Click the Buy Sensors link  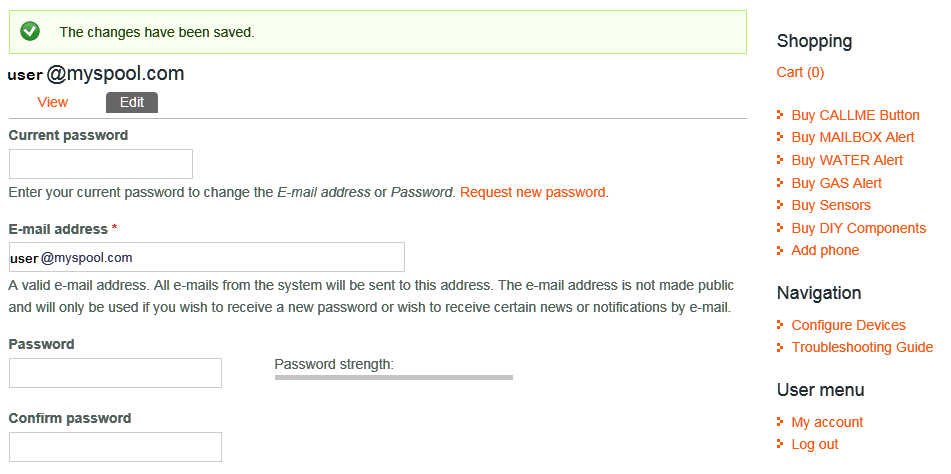pos(830,205)
